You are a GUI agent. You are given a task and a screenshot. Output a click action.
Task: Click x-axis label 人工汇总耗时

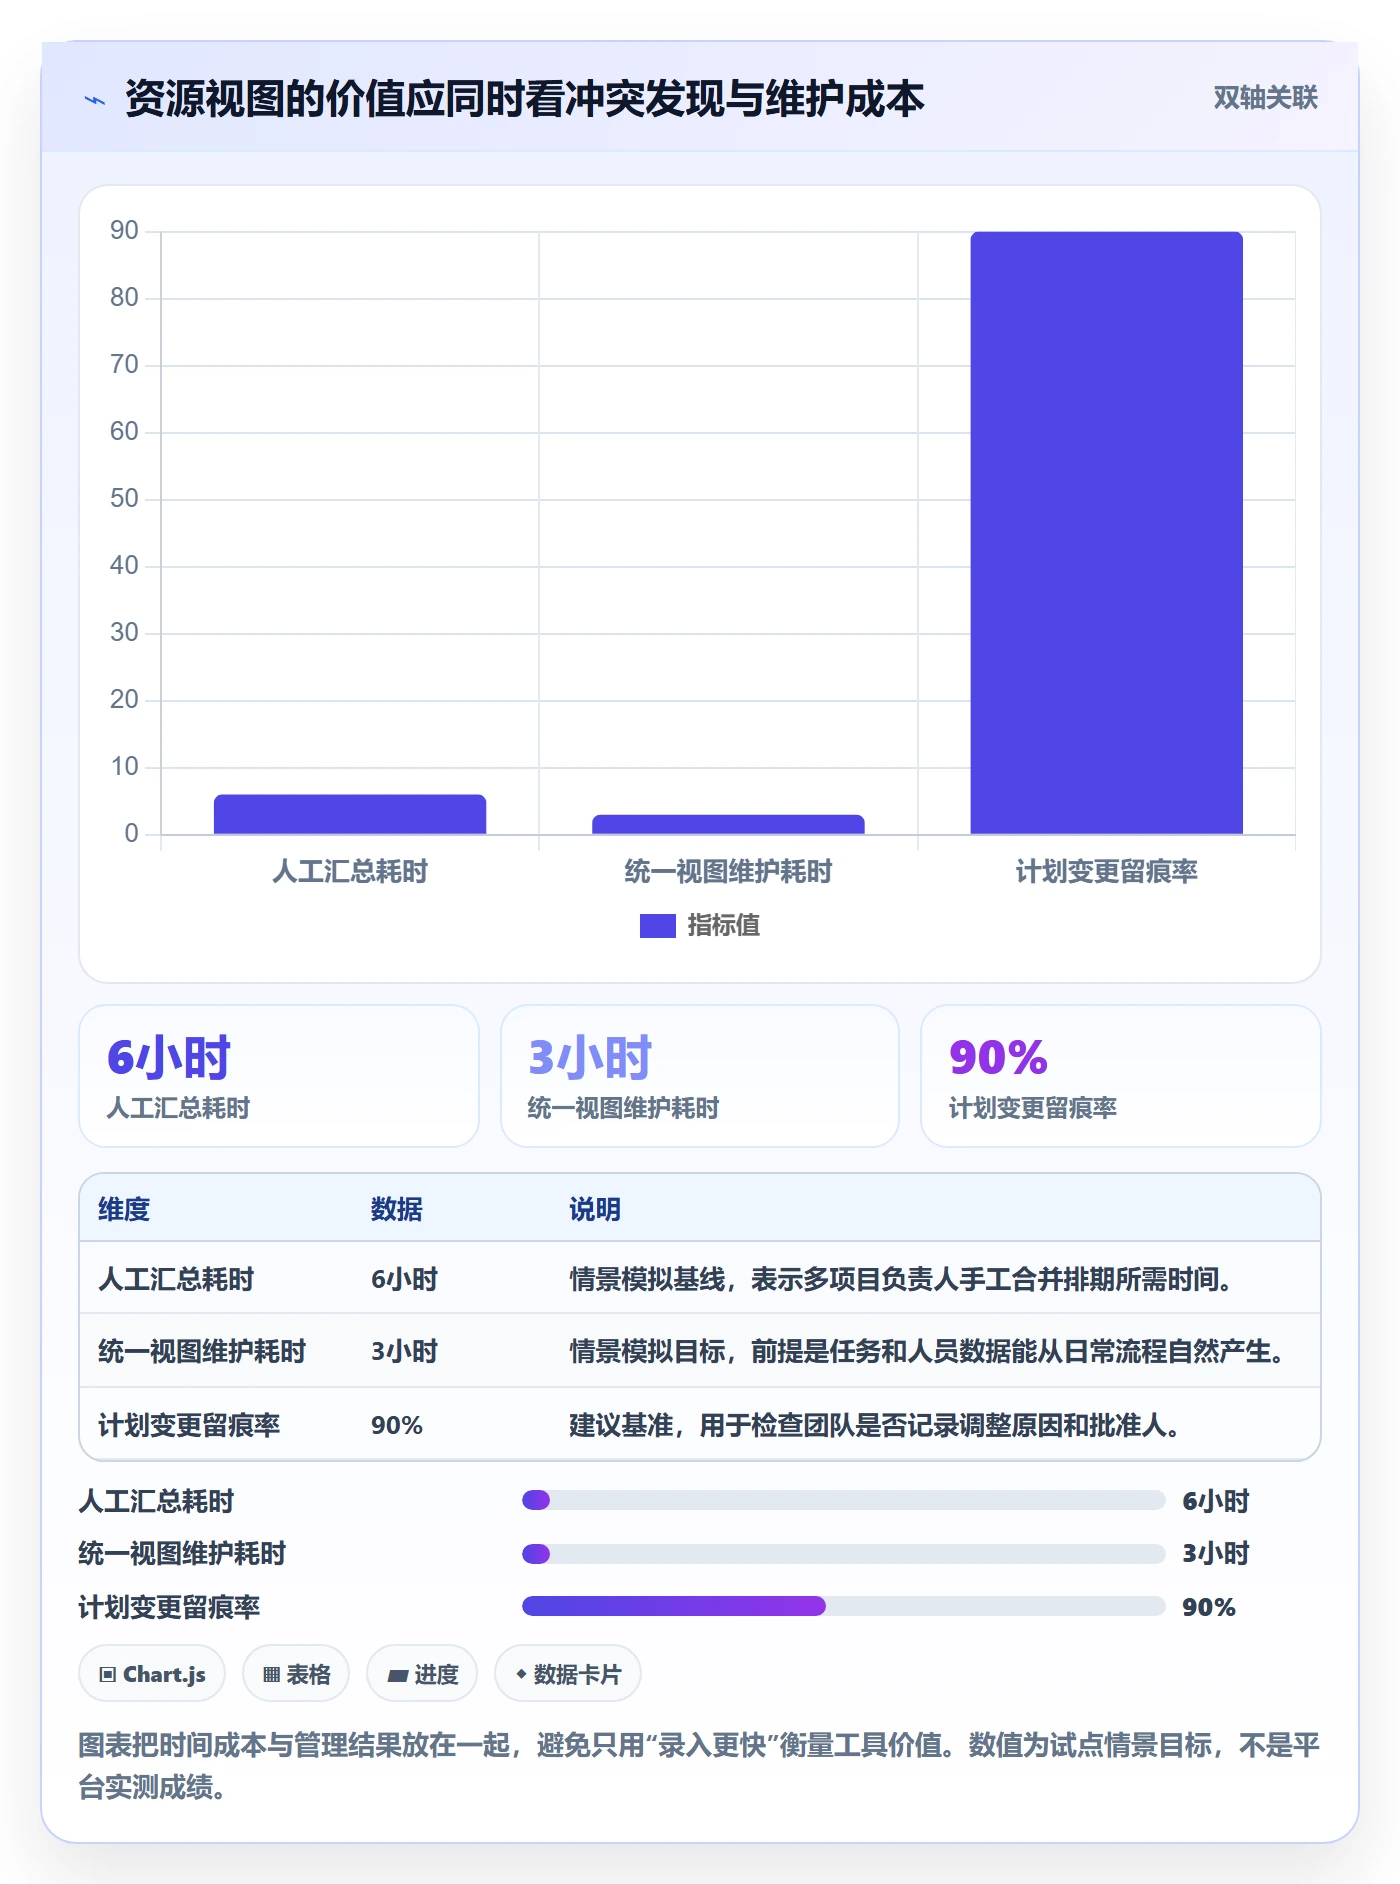(350, 872)
